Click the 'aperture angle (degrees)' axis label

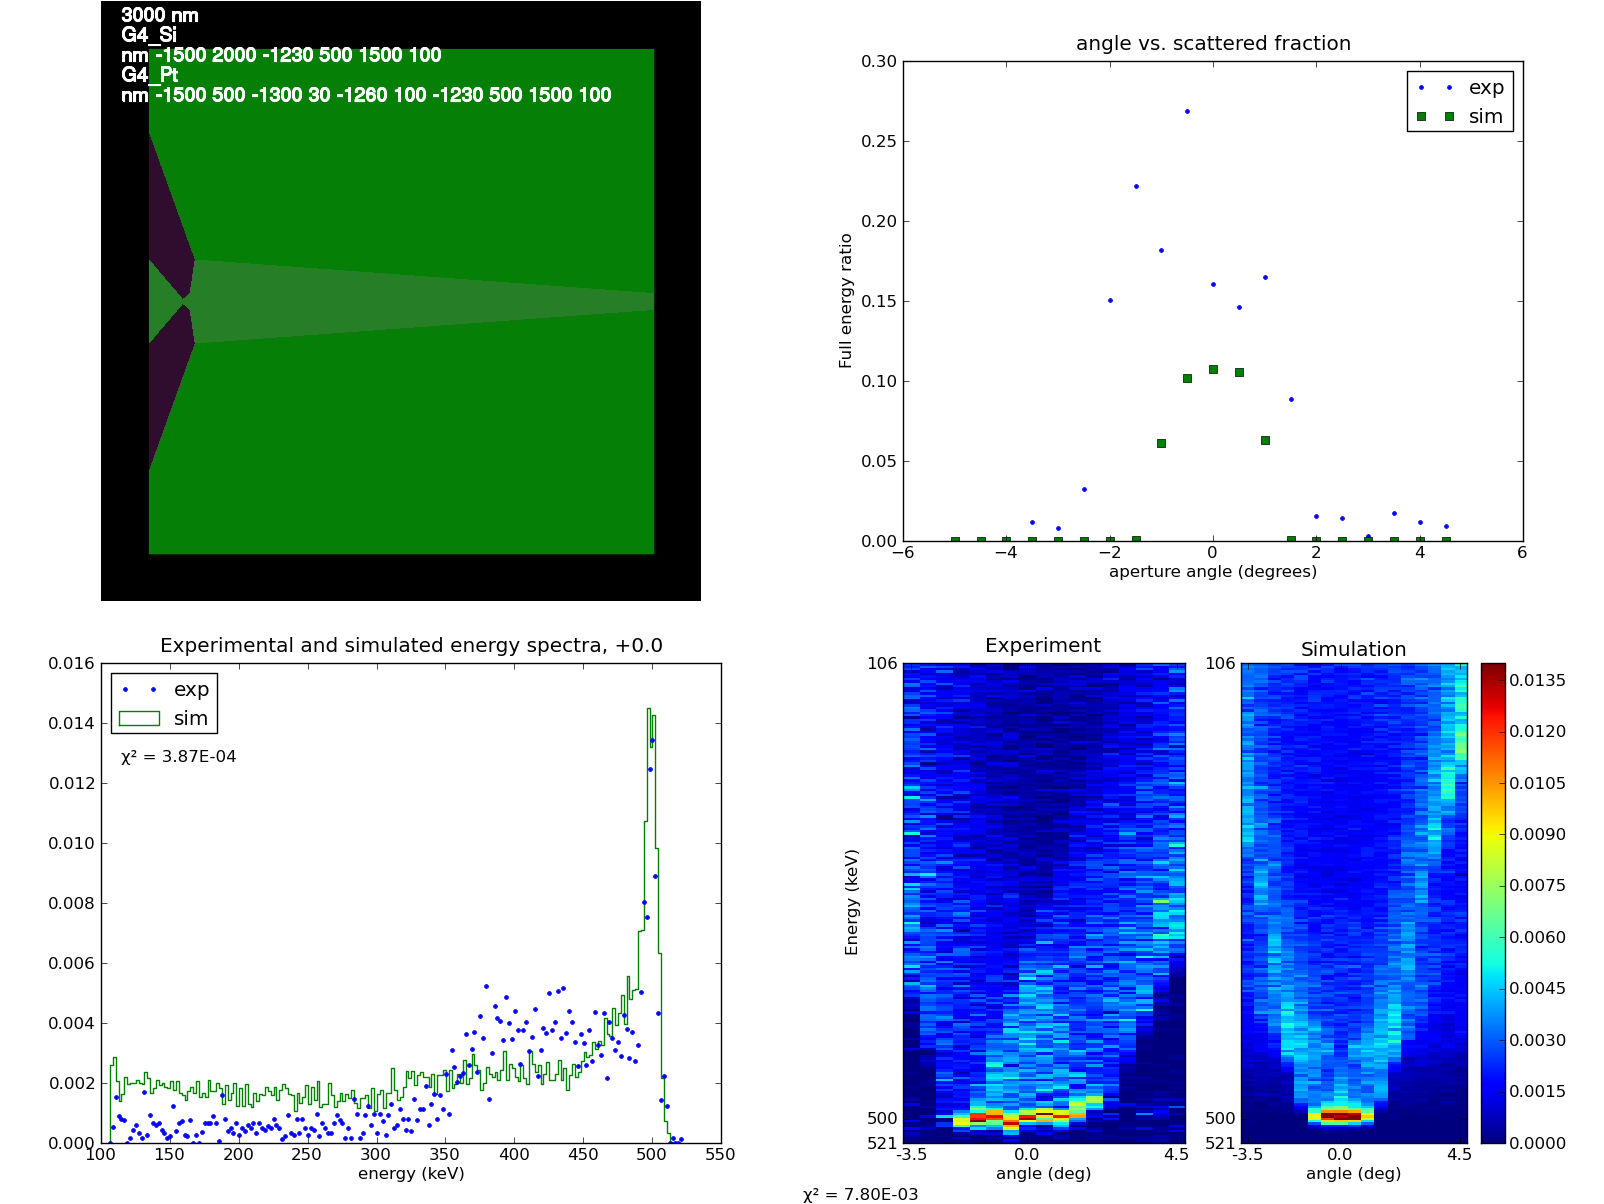coord(1213,572)
